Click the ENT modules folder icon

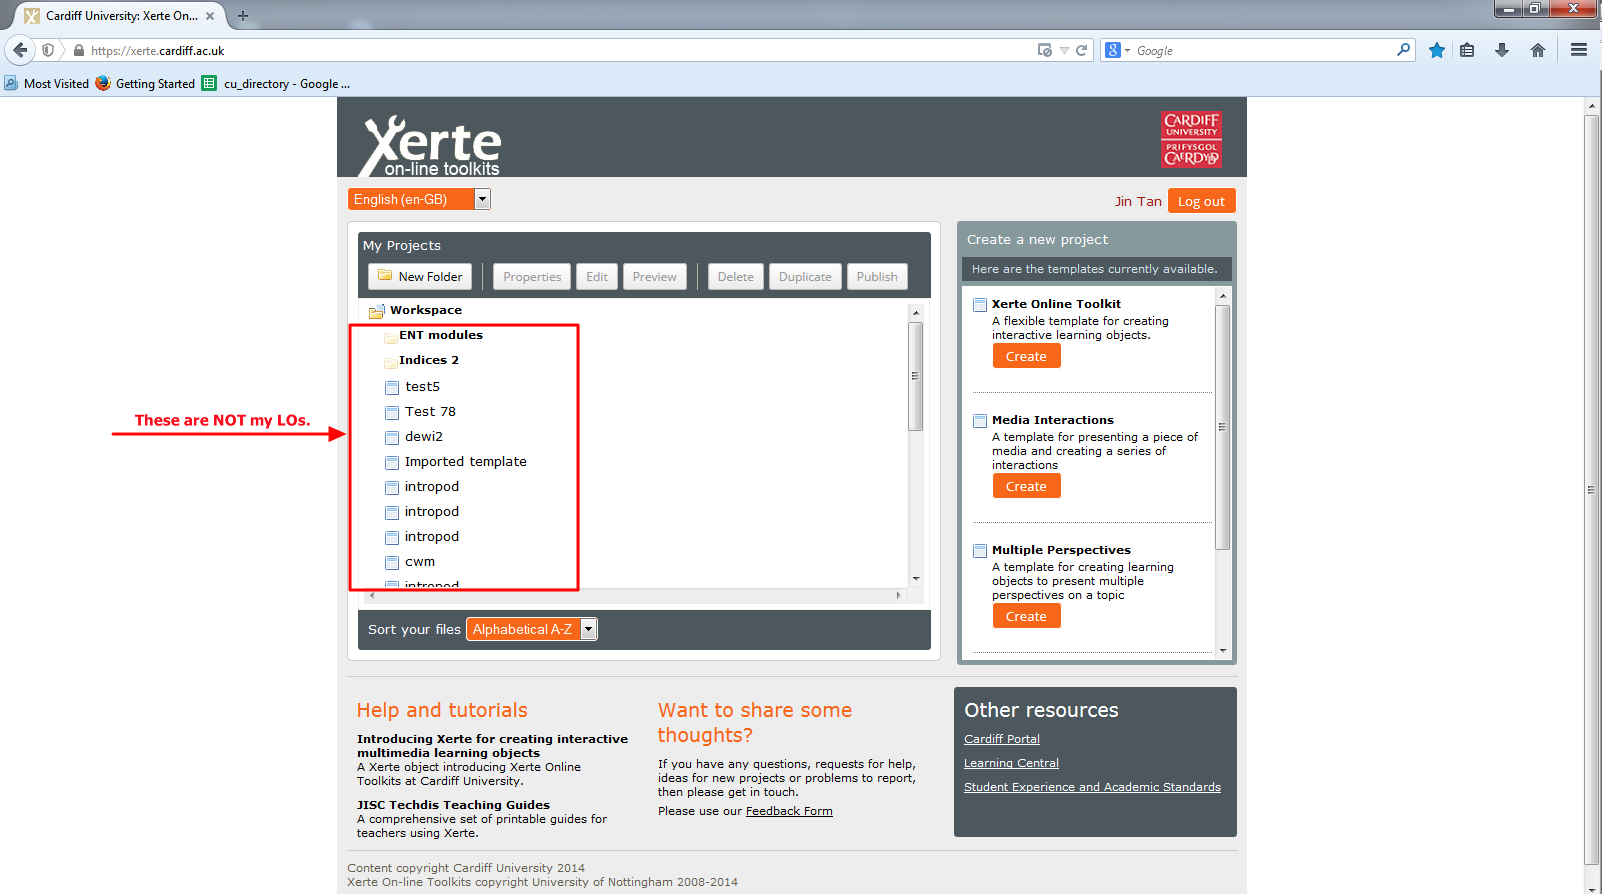coord(391,336)
